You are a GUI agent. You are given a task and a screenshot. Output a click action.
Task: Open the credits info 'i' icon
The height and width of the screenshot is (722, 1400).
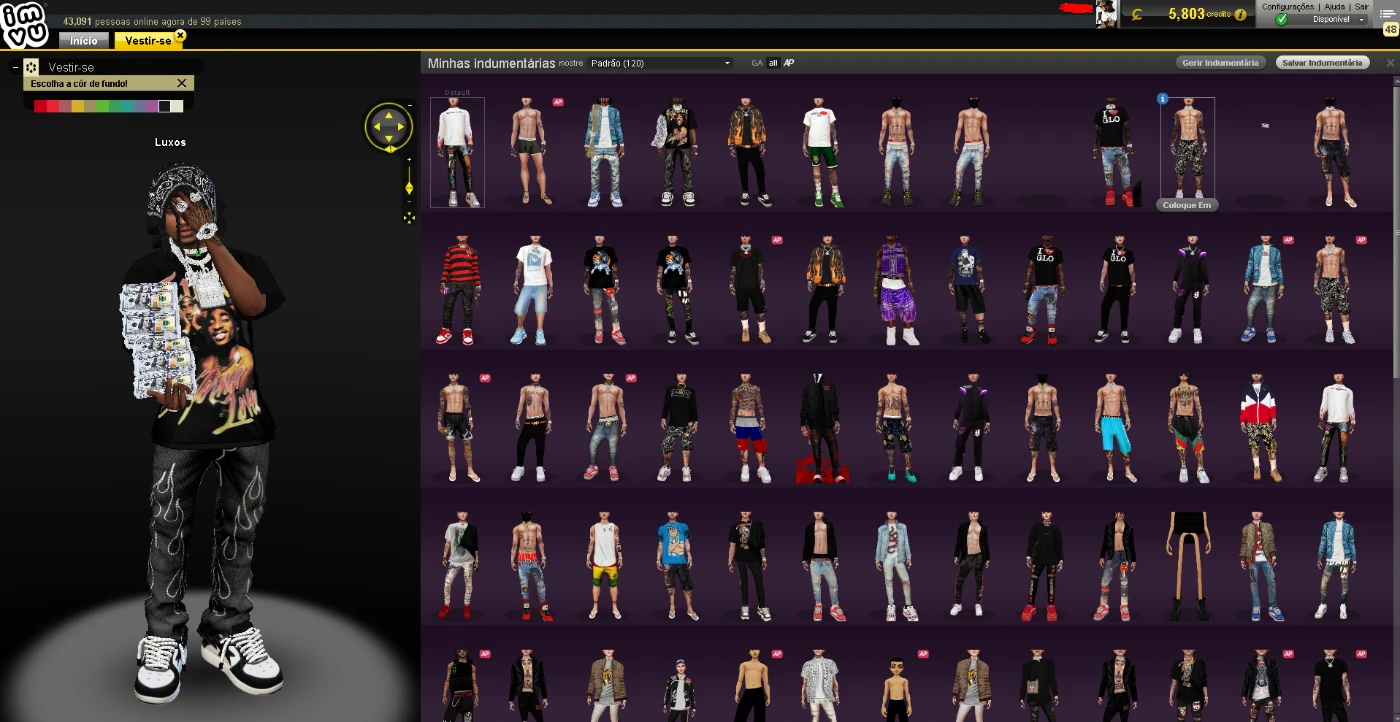pos(1240,14)
